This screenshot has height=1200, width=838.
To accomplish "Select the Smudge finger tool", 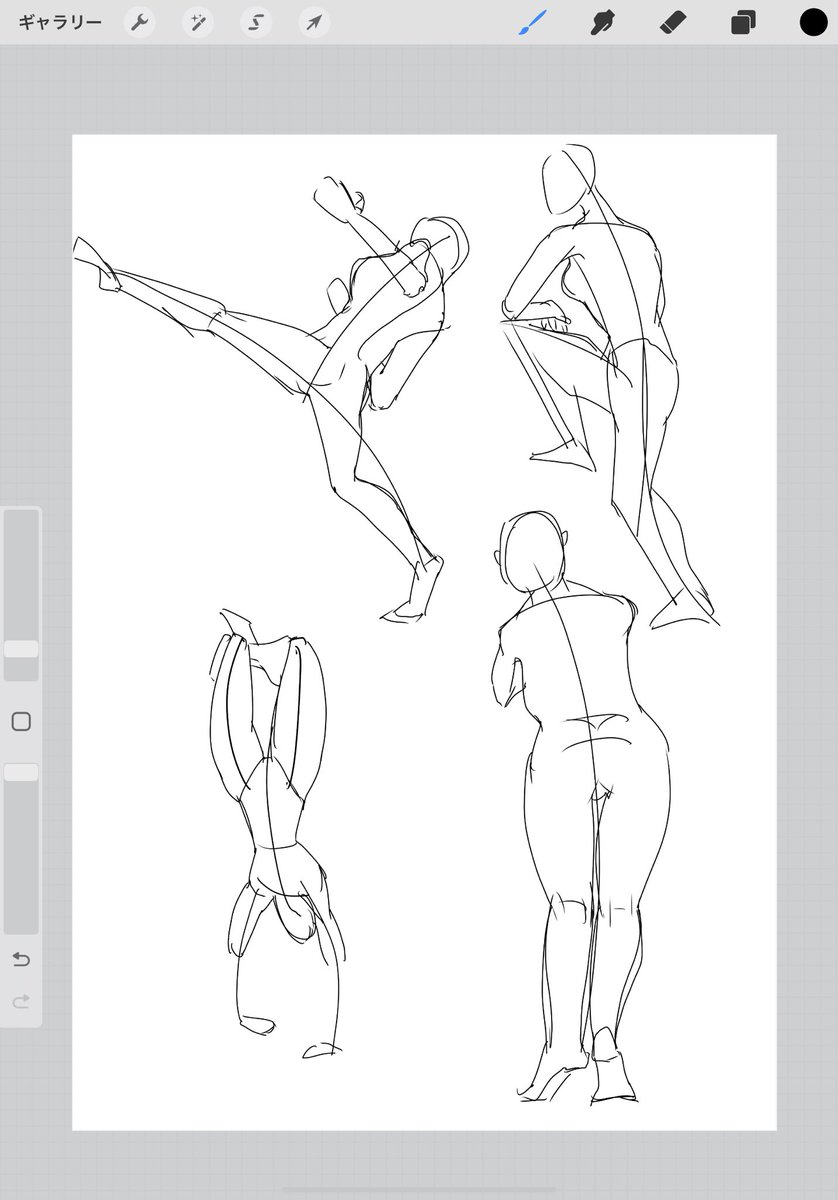I will click(x=602, y=22).
